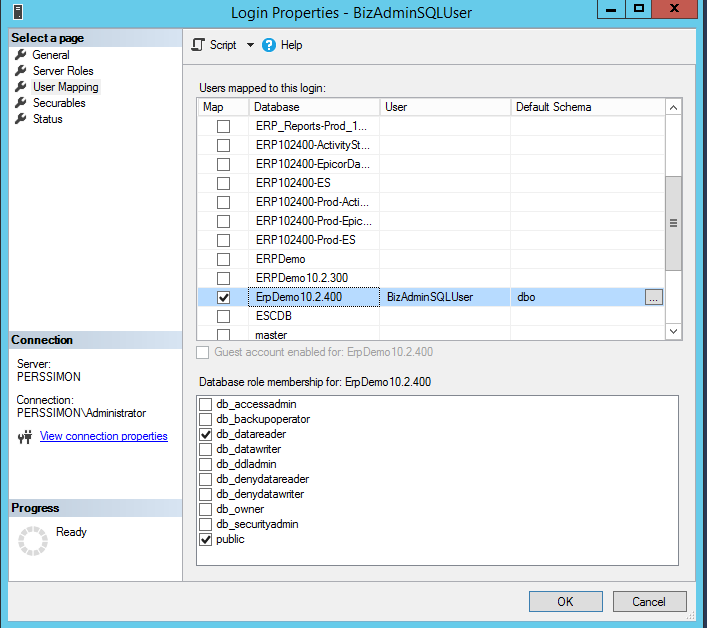Screen dimensions: 707x628
Task: Check the map box for ERP102400-ActivitySt
Action: (x=223, y=145)
